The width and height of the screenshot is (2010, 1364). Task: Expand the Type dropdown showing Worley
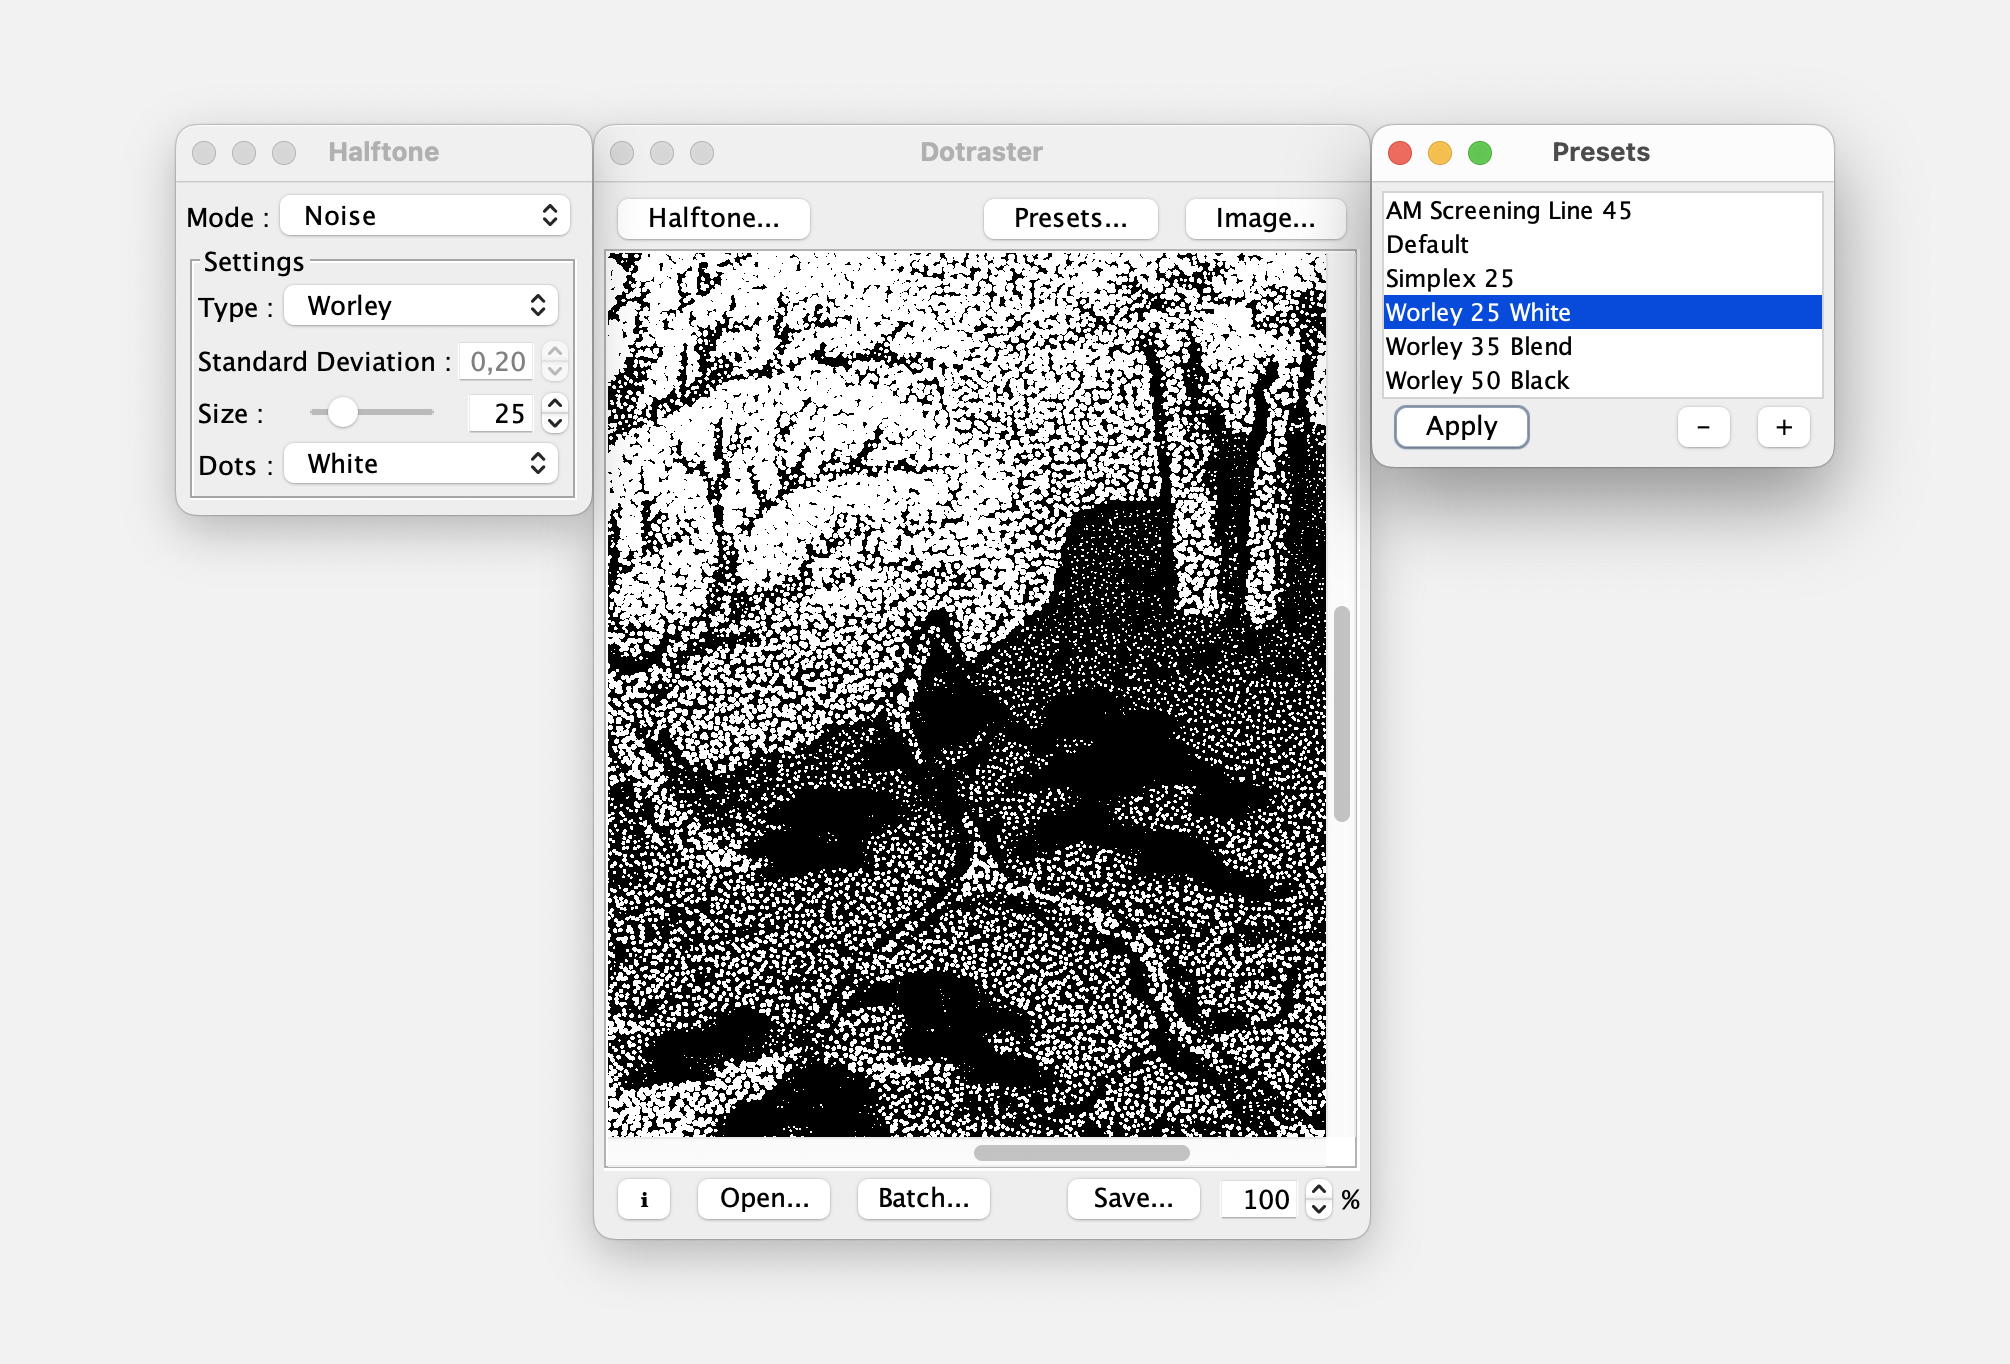(x=421, y=306)
